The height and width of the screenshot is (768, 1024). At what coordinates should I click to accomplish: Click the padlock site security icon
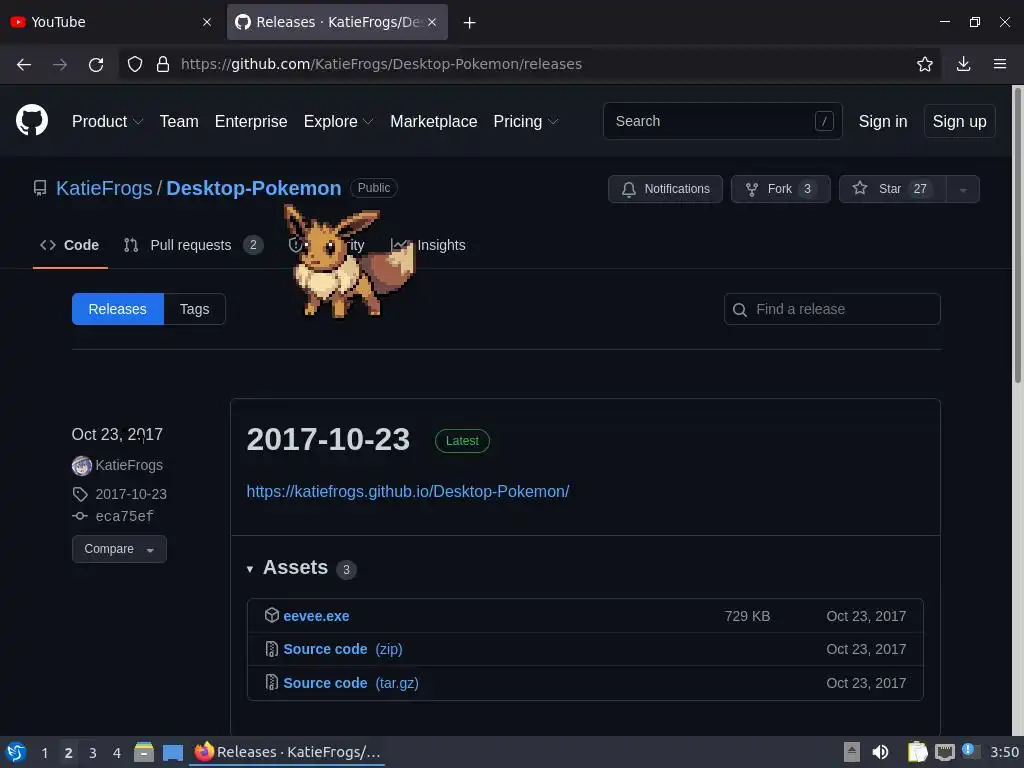pos(163,64)
